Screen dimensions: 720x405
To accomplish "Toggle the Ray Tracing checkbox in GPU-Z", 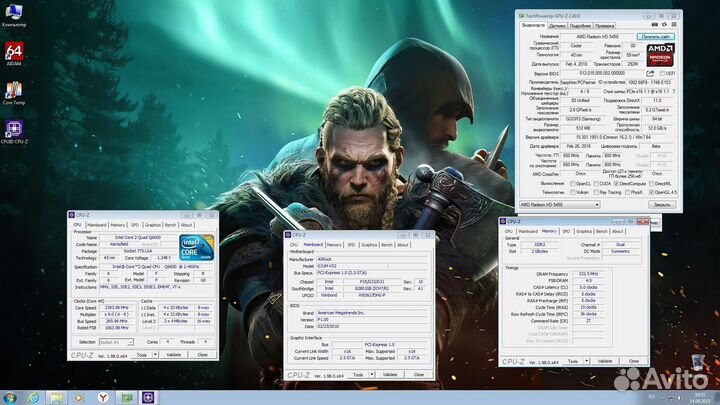I will point(596,192).
